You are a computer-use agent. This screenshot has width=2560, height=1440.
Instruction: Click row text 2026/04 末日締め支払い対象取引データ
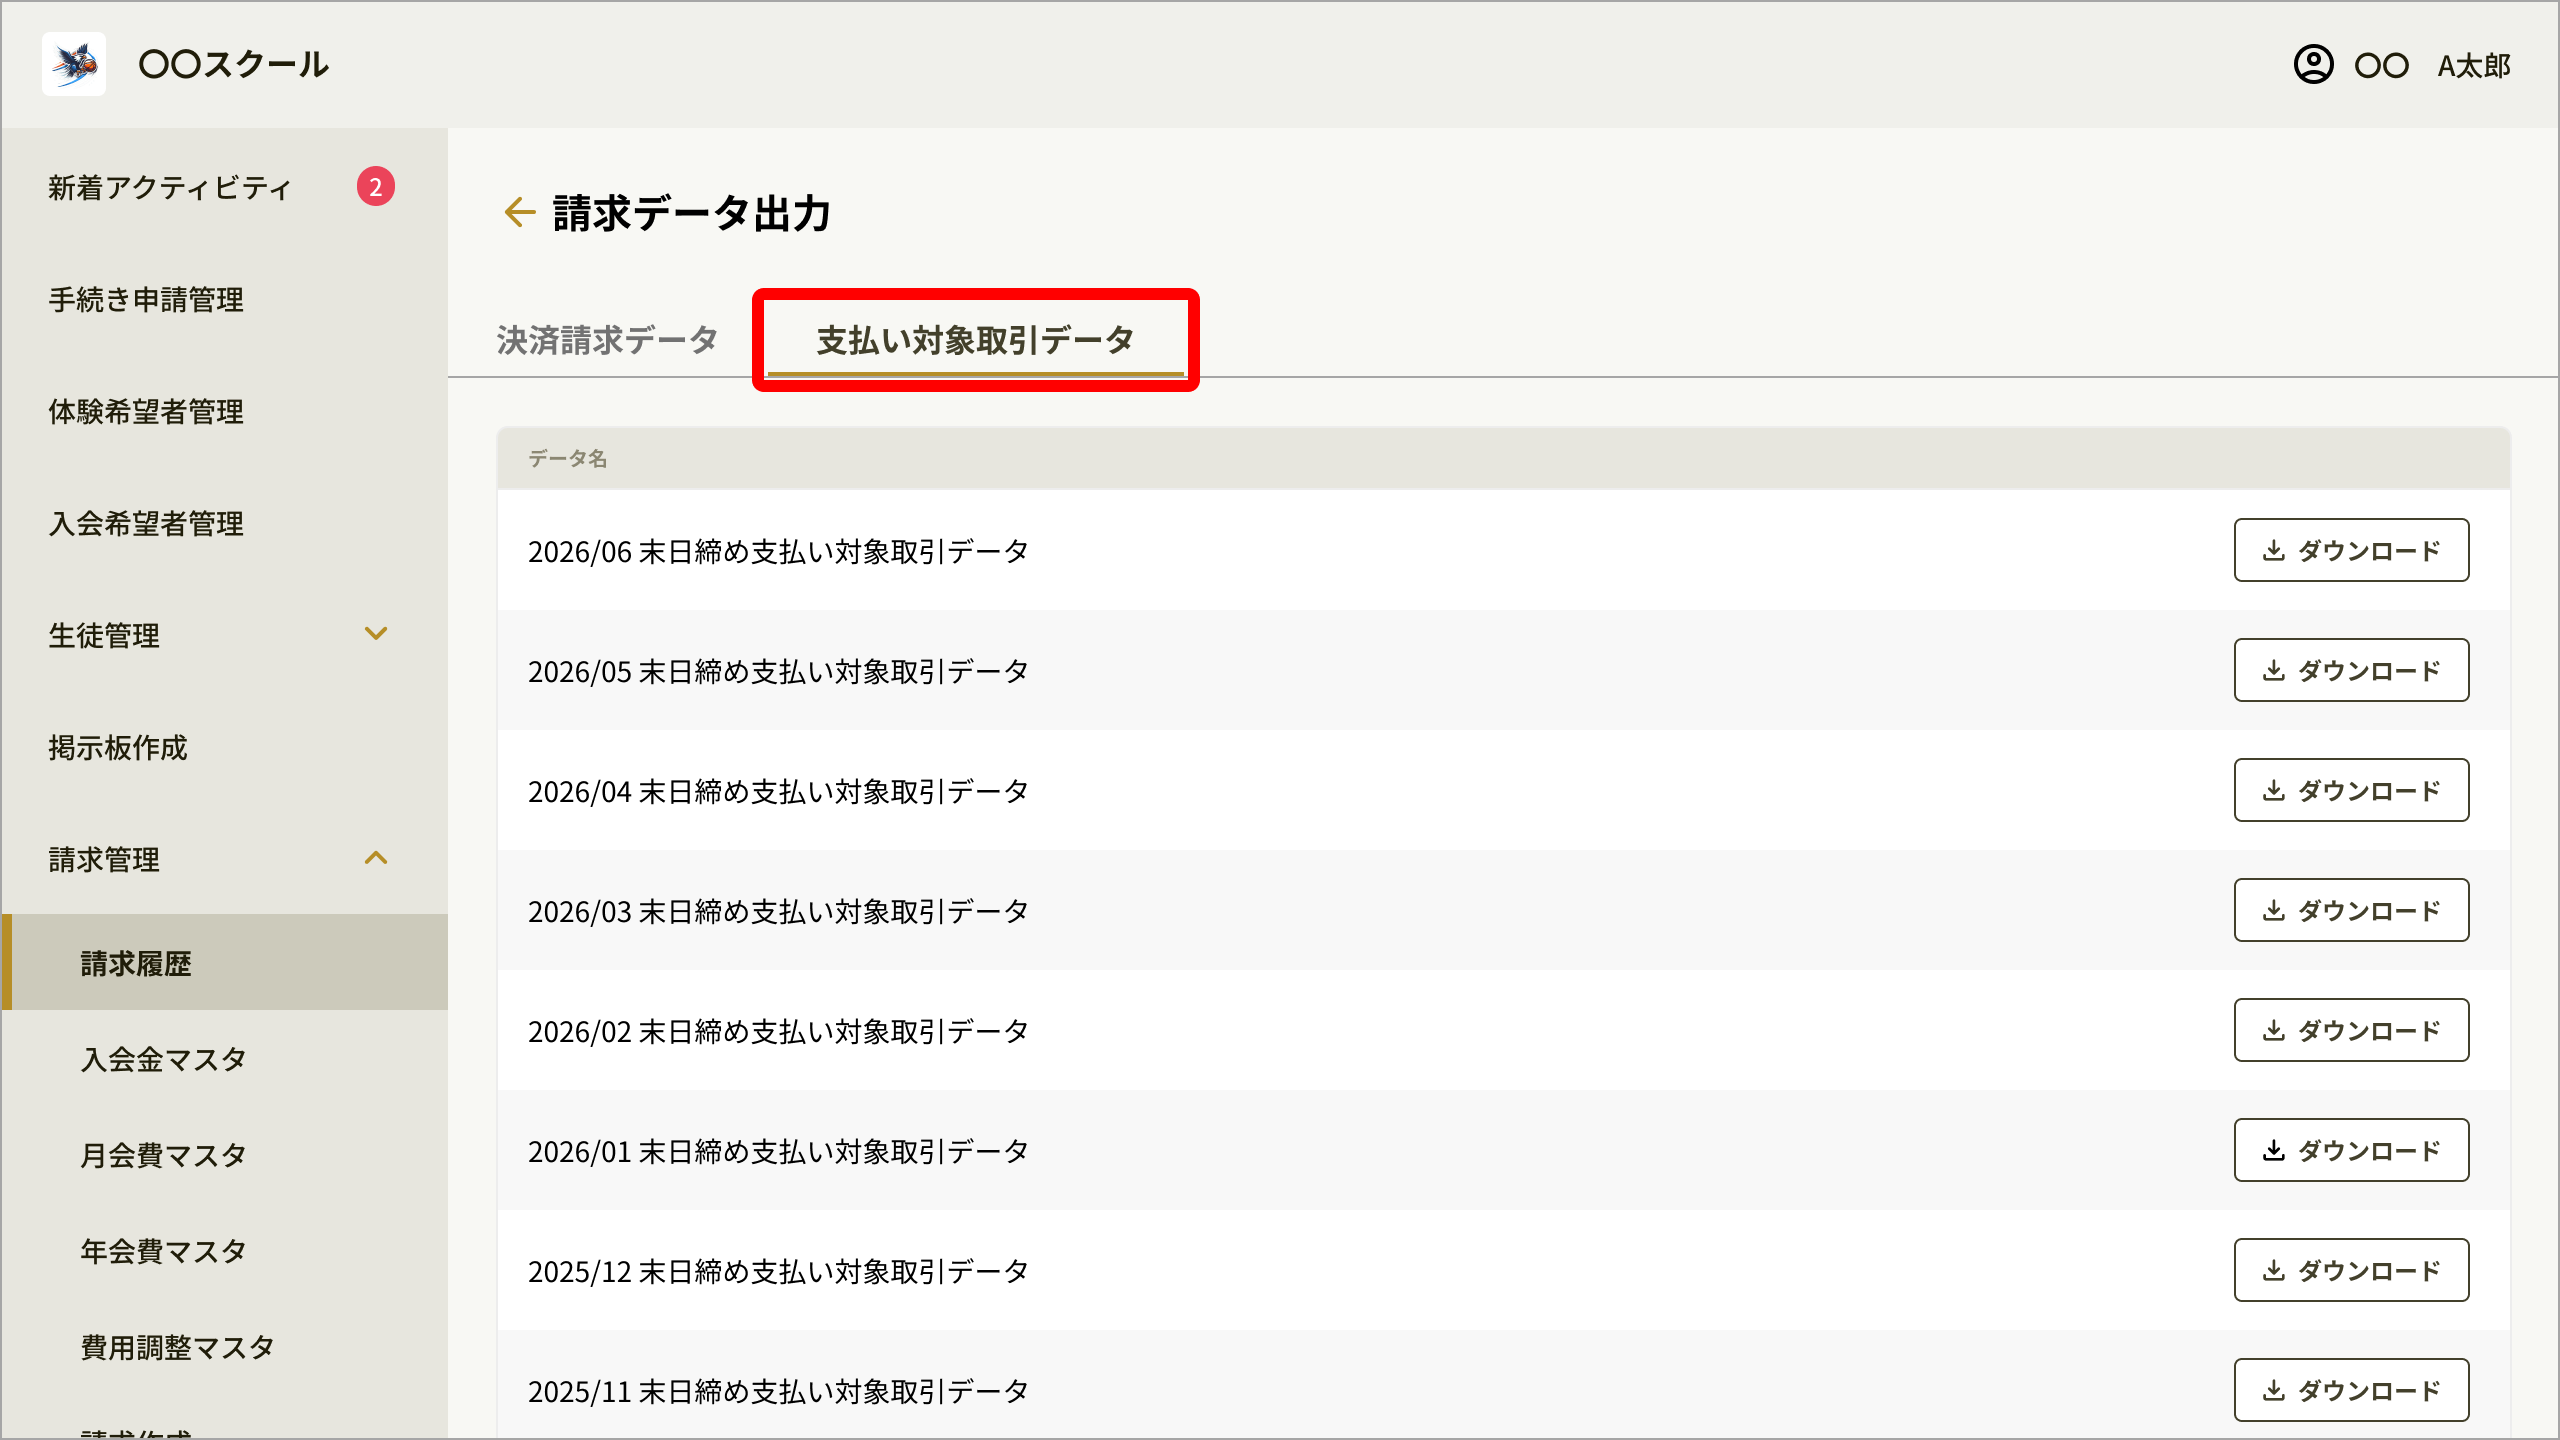[x=778, y=791]
